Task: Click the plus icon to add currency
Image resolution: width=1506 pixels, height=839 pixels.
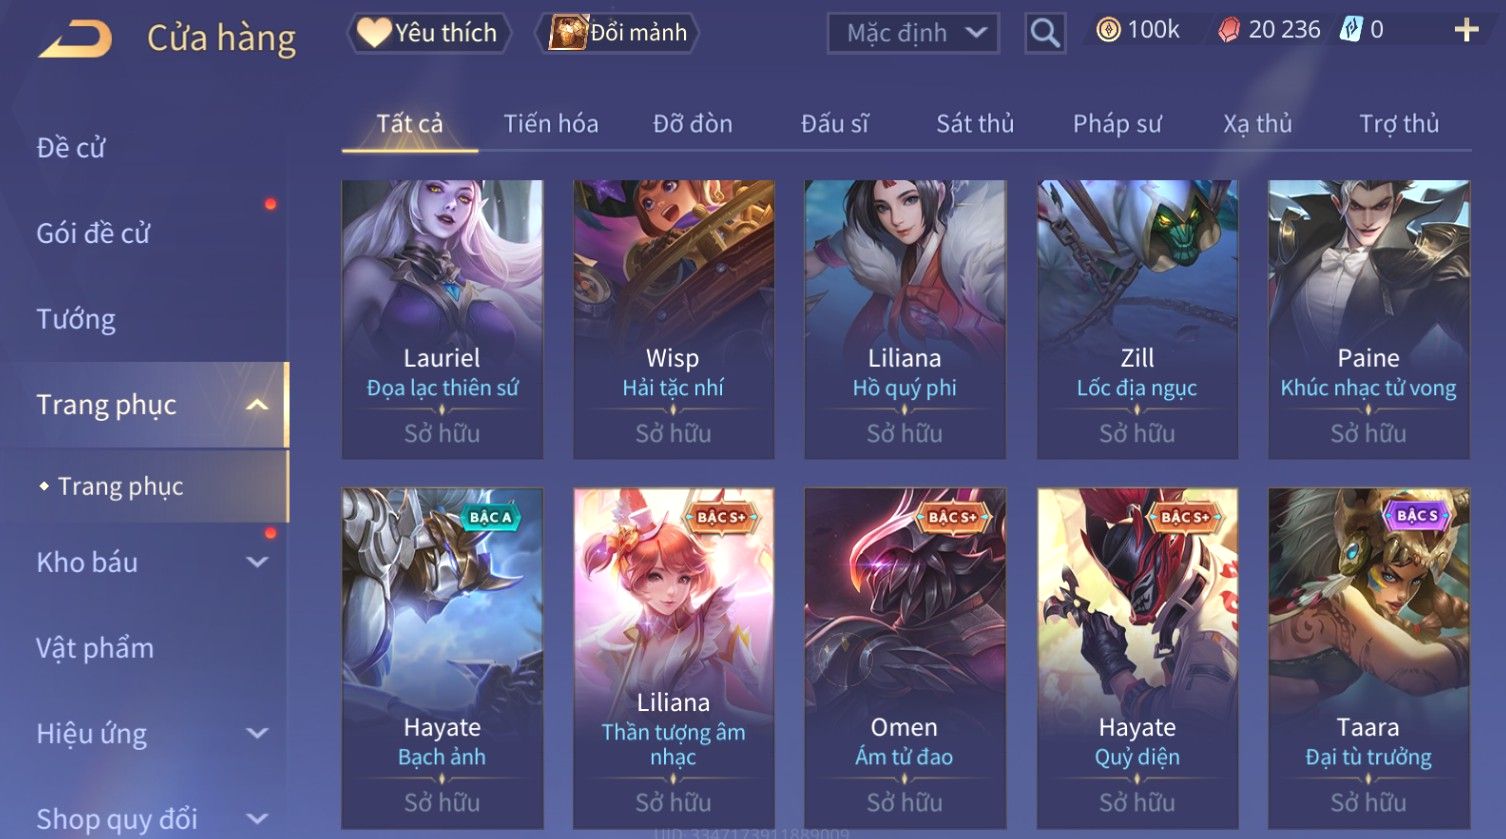Action: coord(1466,30)
